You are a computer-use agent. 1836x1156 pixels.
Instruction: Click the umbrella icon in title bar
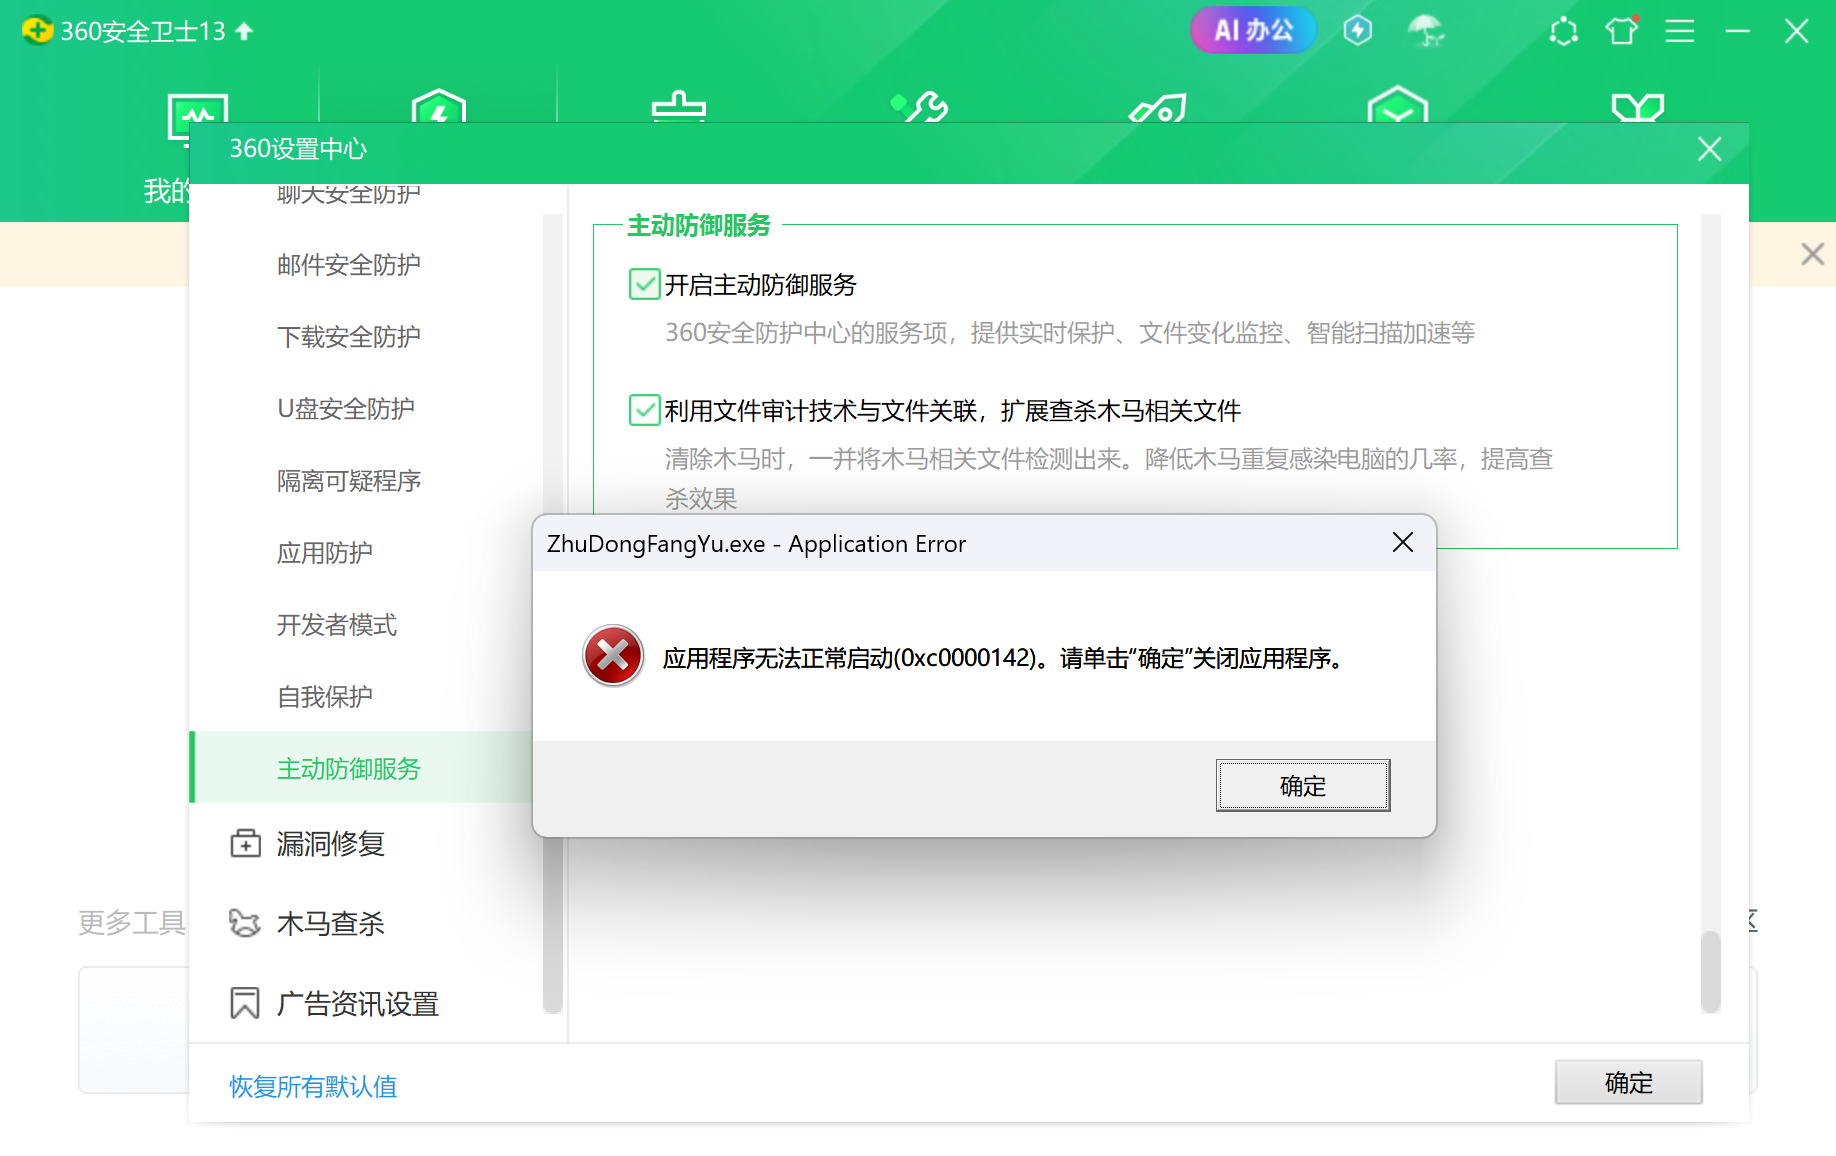pyautogui.click(x=1426, y=31)
